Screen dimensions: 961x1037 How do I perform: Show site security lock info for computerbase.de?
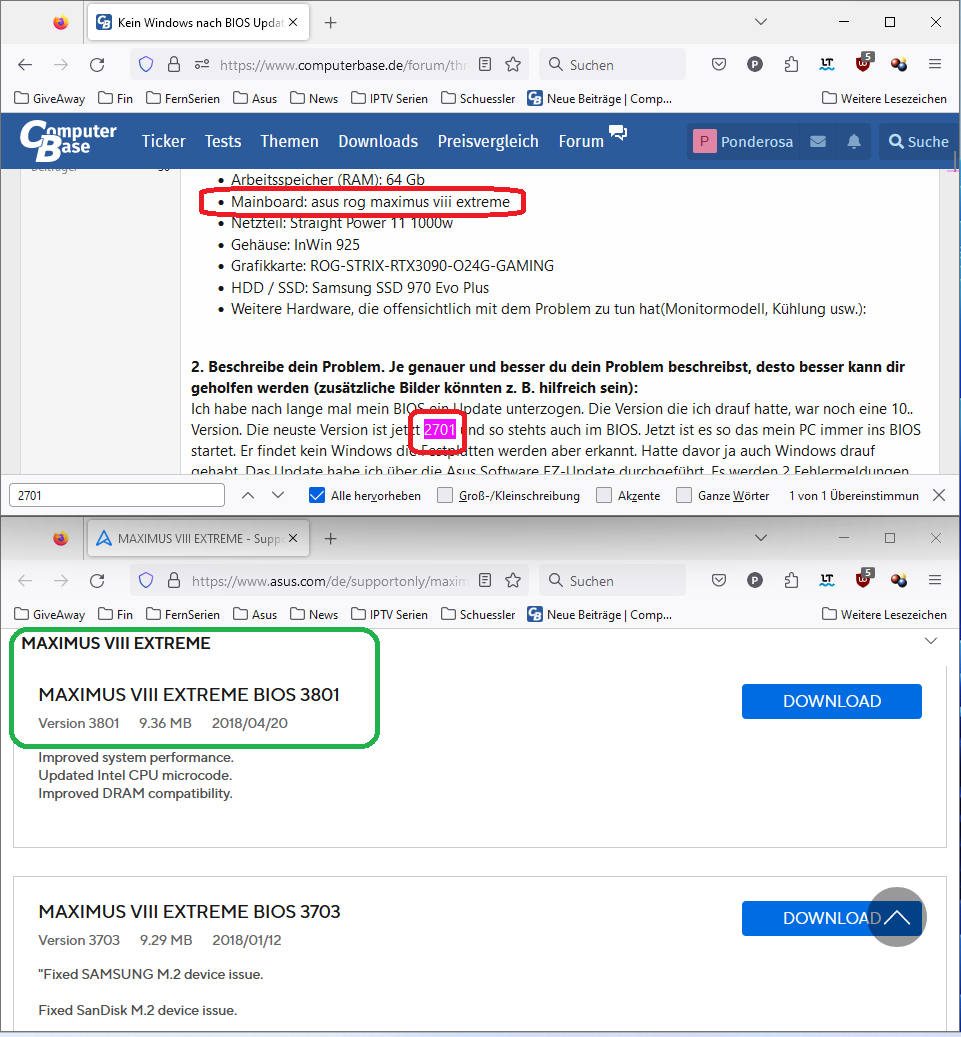(x=174, y=64)
